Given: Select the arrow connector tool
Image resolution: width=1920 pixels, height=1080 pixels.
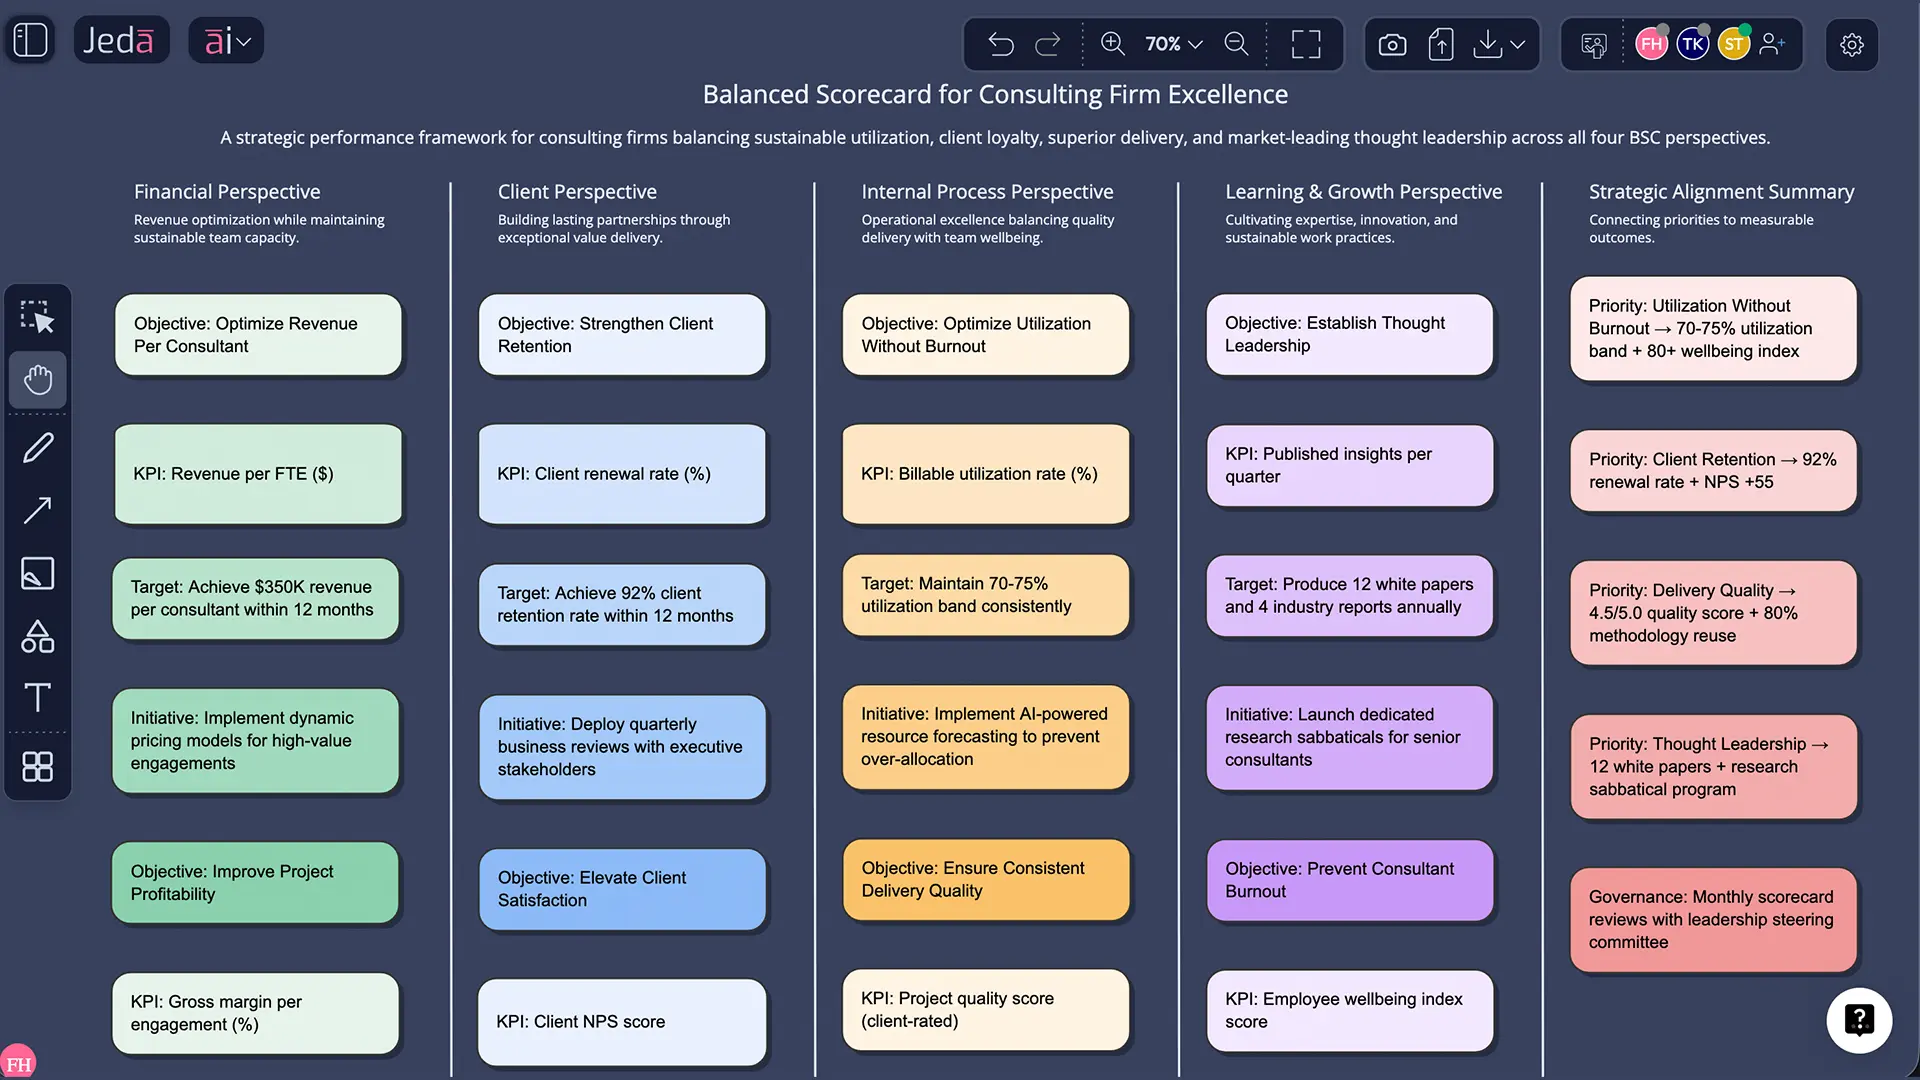Looking at the screenshot, I should 38,510.
